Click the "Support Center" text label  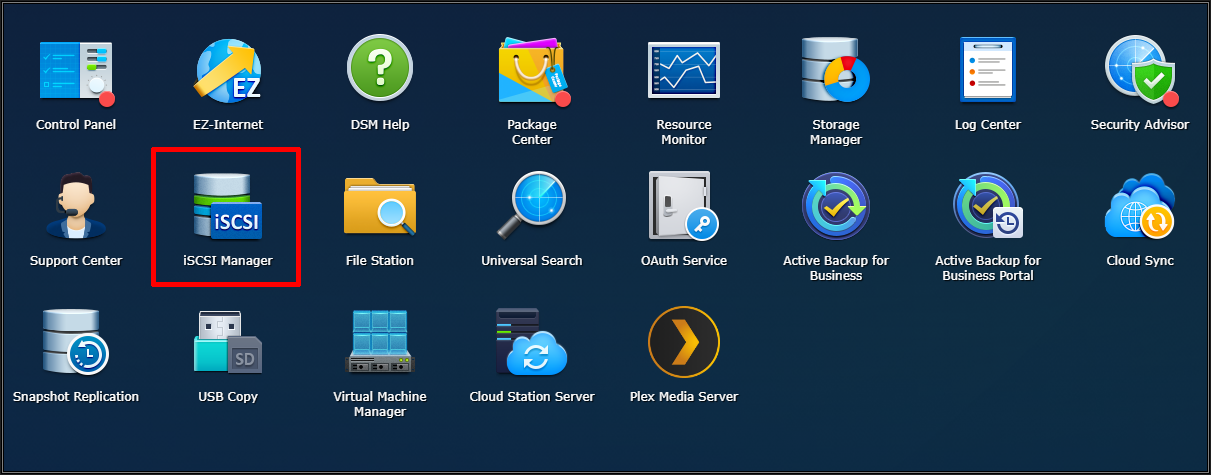pos(76,261)
